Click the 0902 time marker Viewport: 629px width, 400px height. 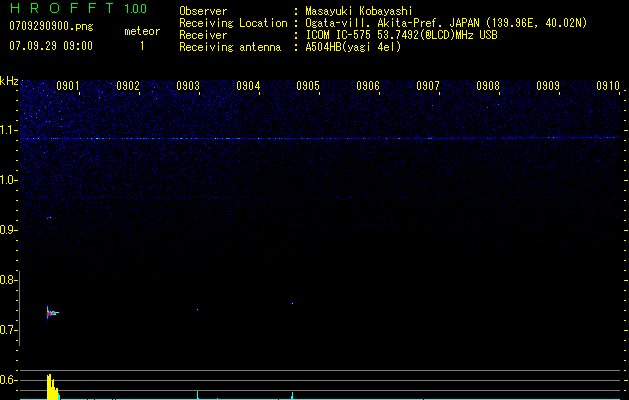point(128,86)
